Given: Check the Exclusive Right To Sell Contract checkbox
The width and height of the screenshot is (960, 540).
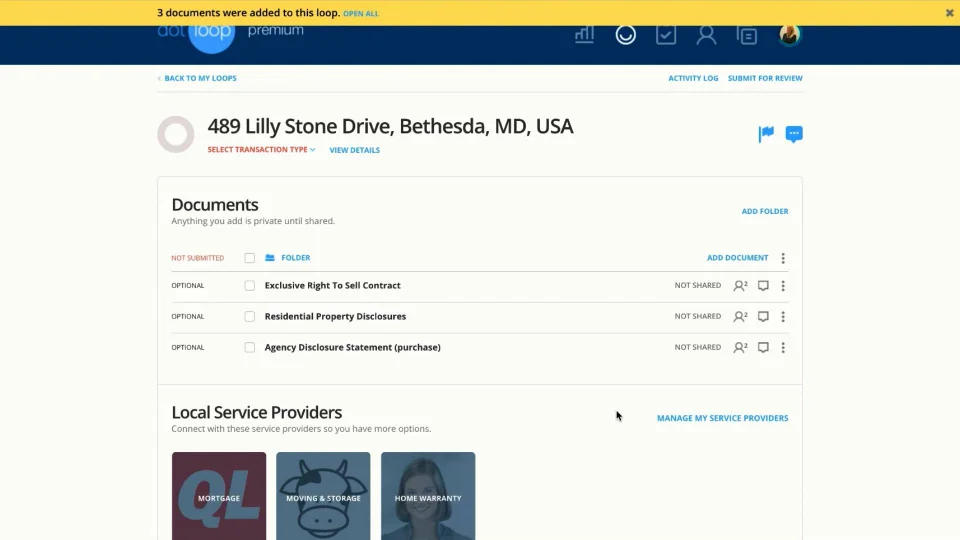Looking at the screenshot, I should click(250, 286).
